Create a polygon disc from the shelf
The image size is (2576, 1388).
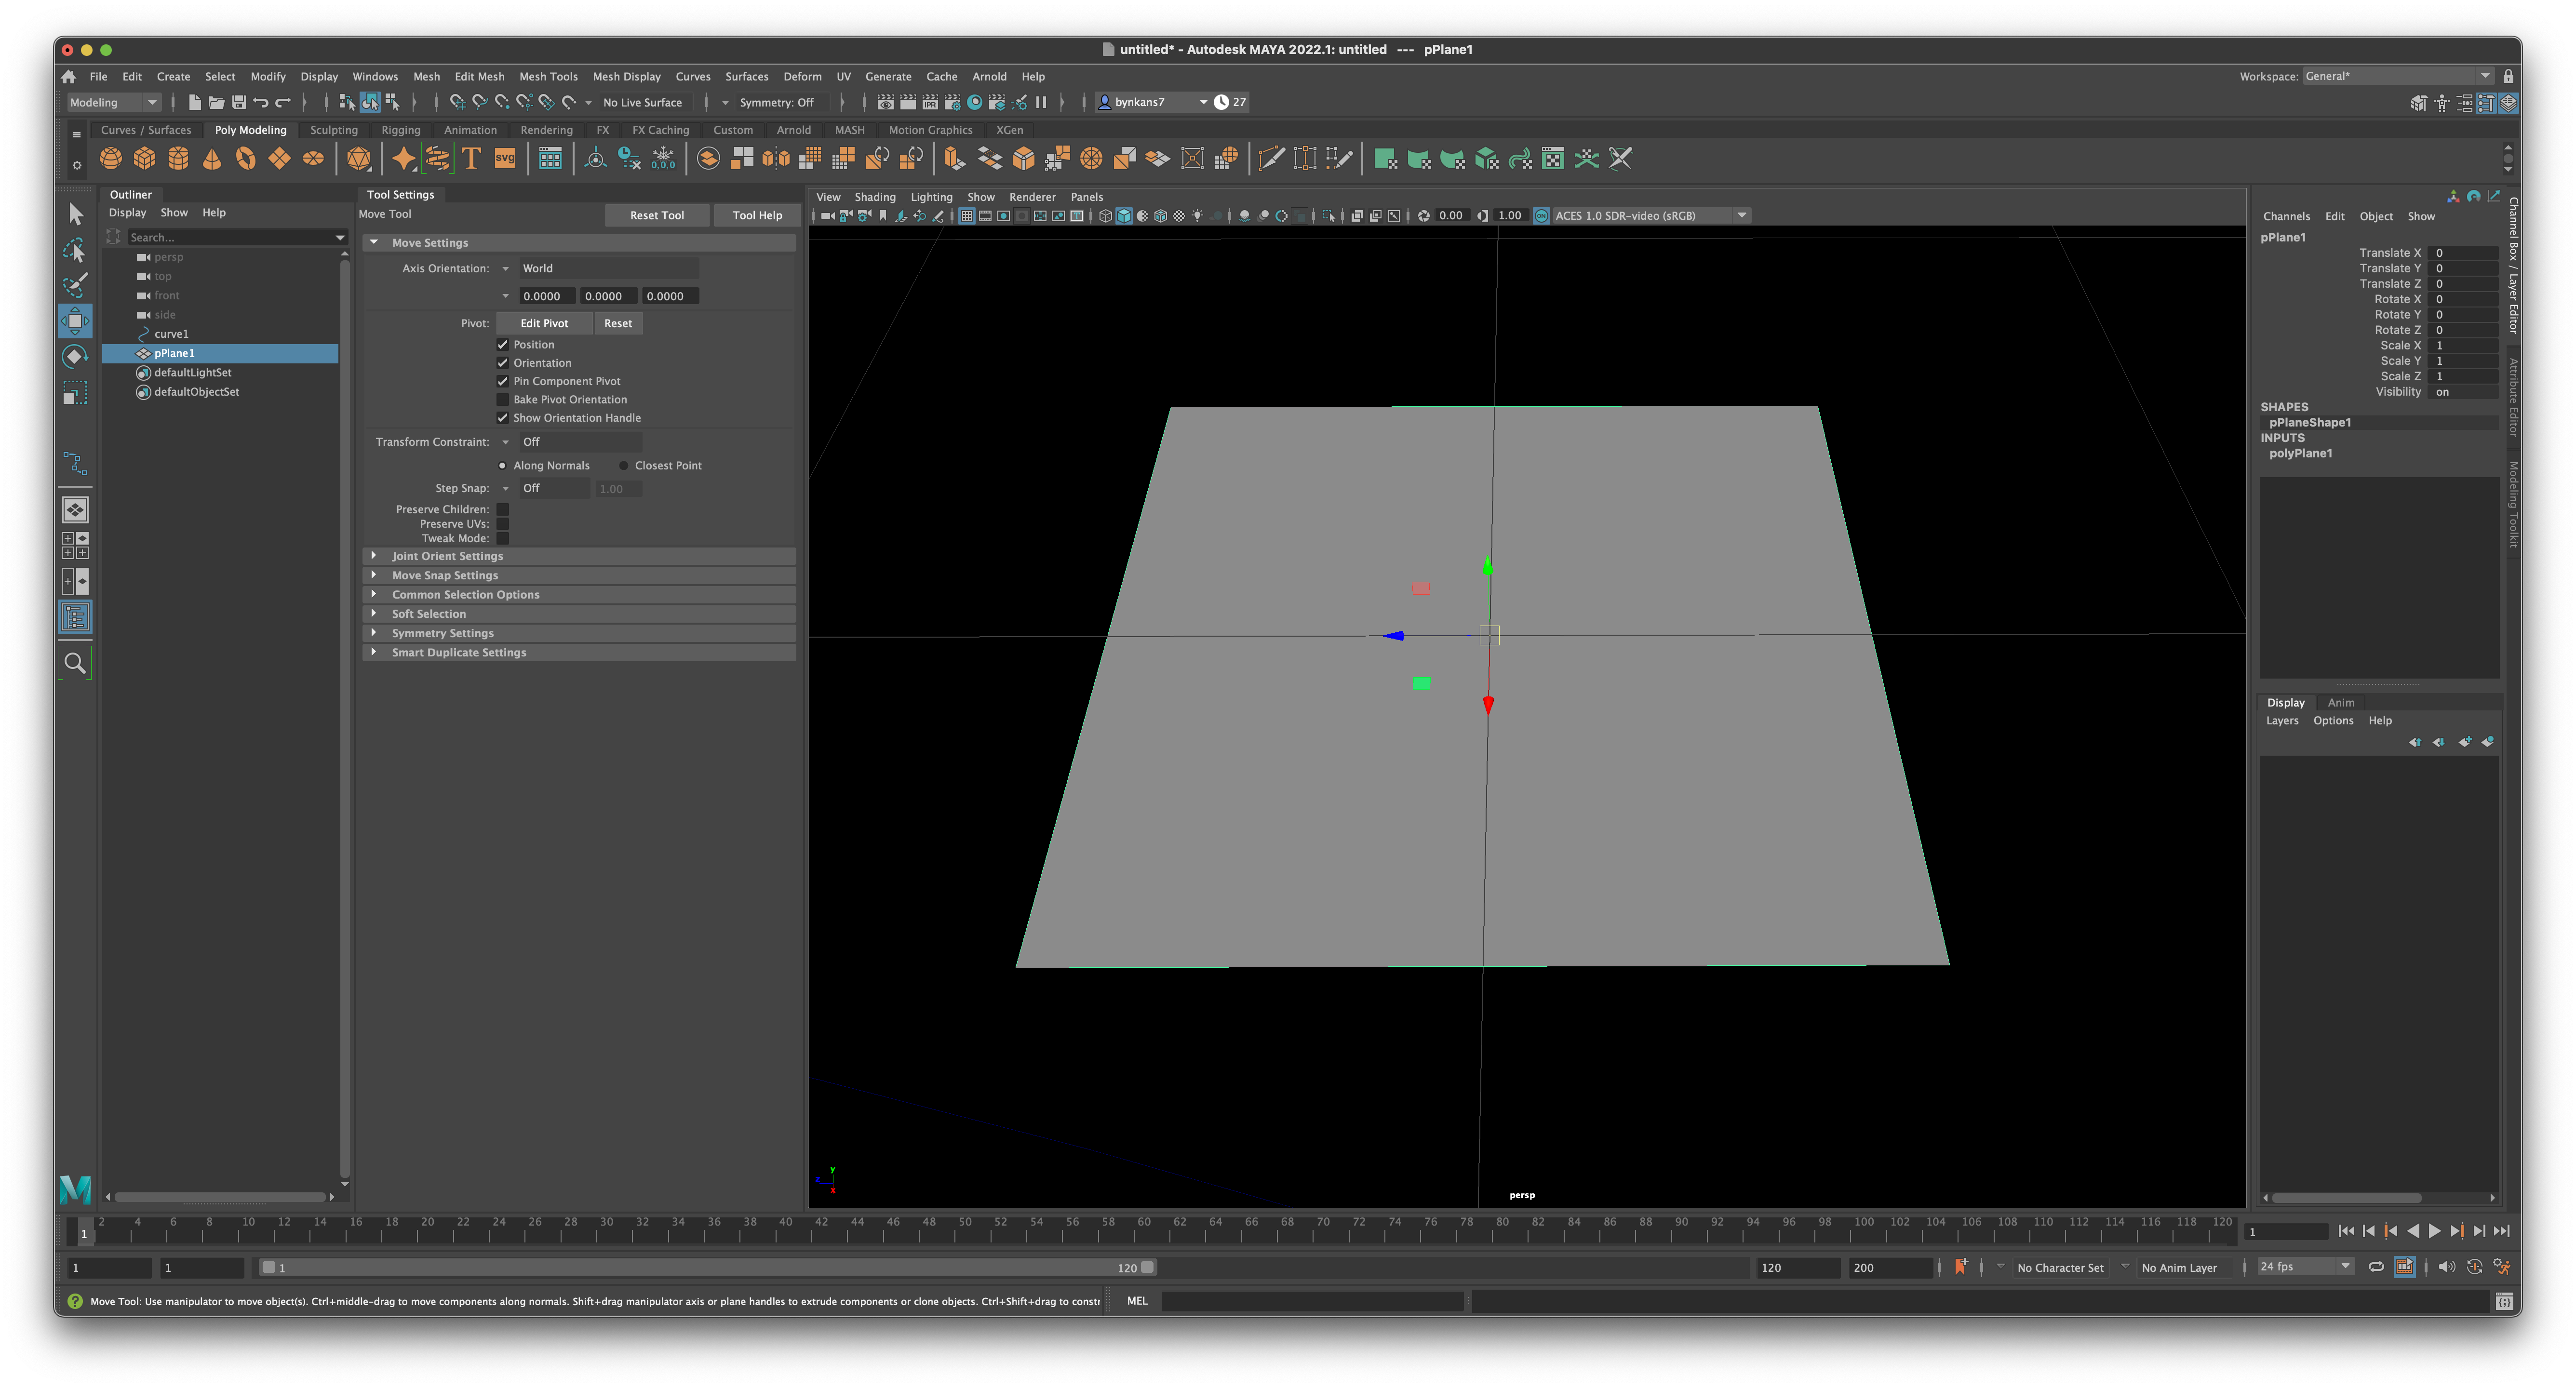(x=313, y=159)
